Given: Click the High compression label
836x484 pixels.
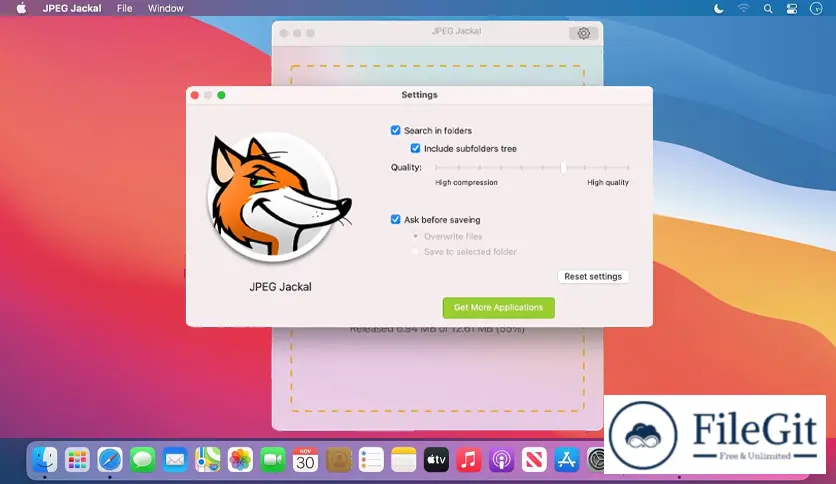Looking at the screenshot, I should (466, 182).
